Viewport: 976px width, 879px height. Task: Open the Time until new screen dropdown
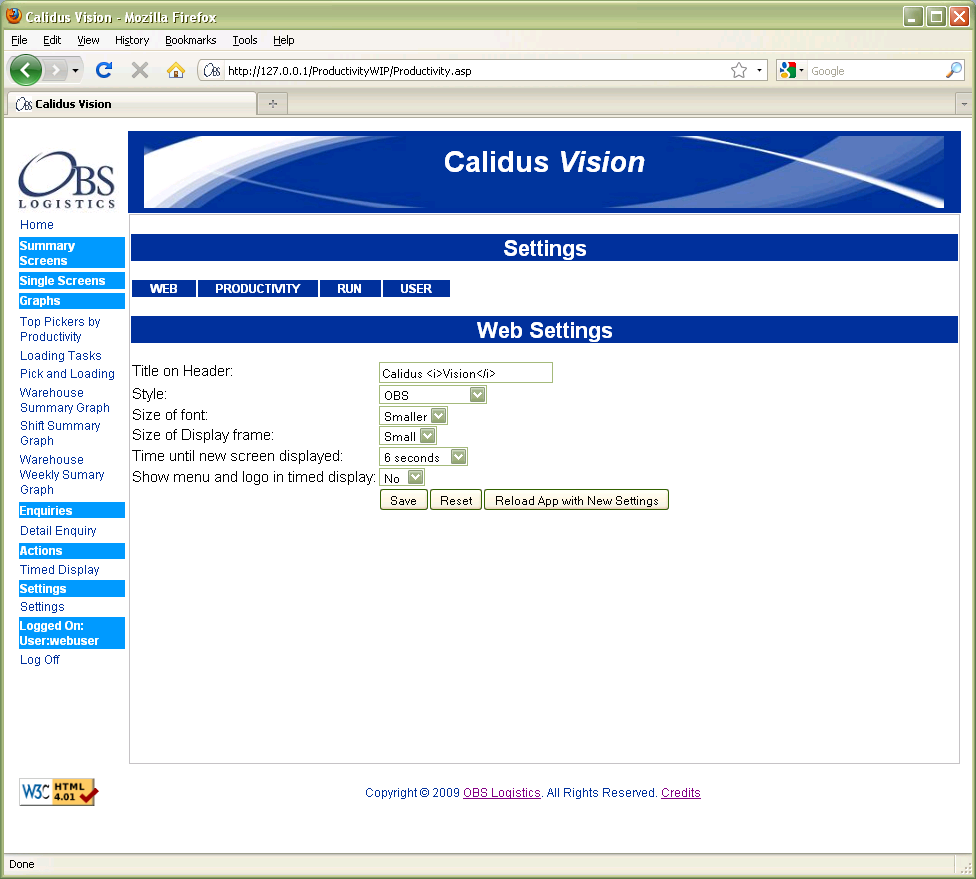[423, 457]
